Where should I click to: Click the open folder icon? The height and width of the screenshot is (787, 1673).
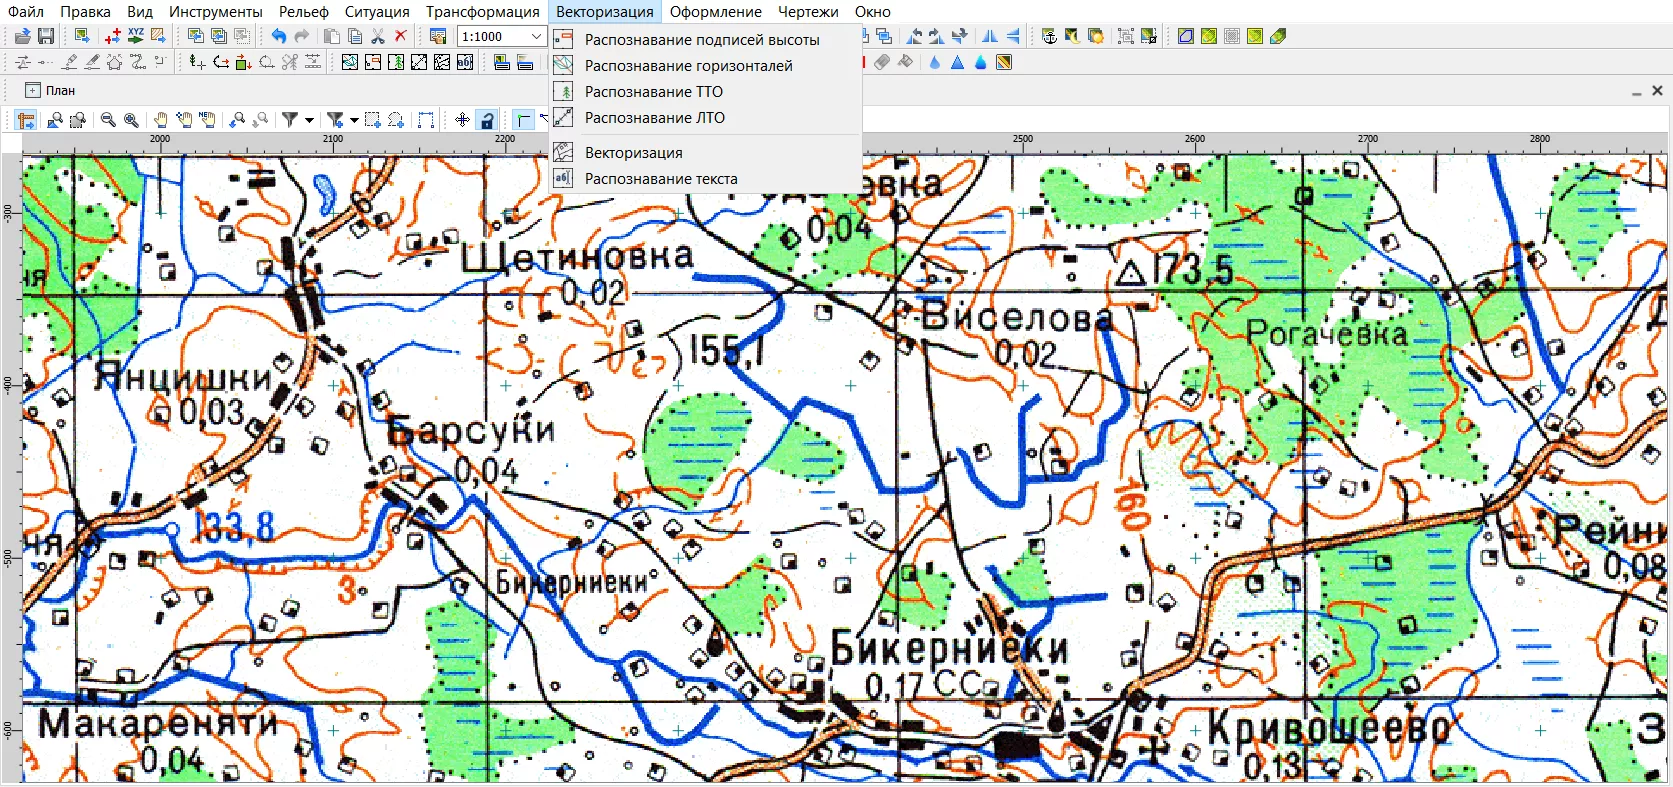pyautogui.click(x=22, y=37)
